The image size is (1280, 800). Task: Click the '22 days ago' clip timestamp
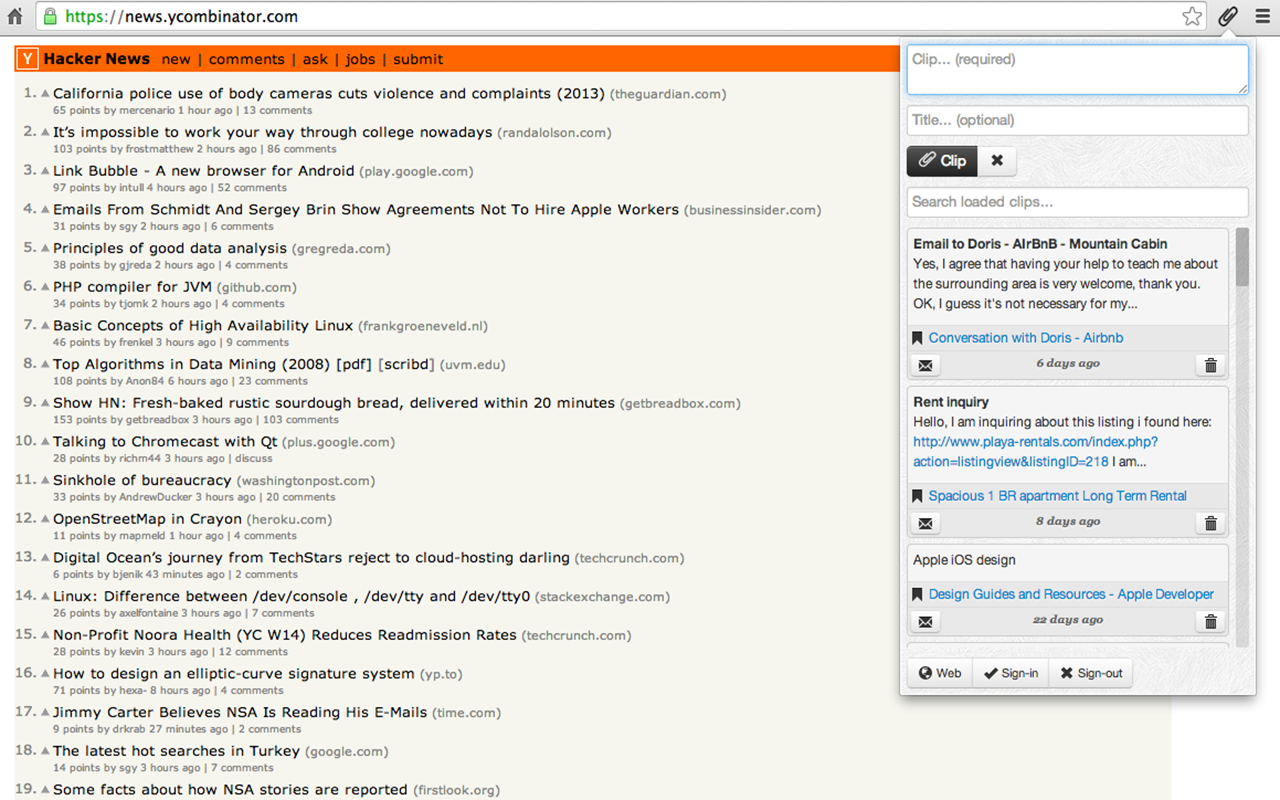tap(1068, 620)
